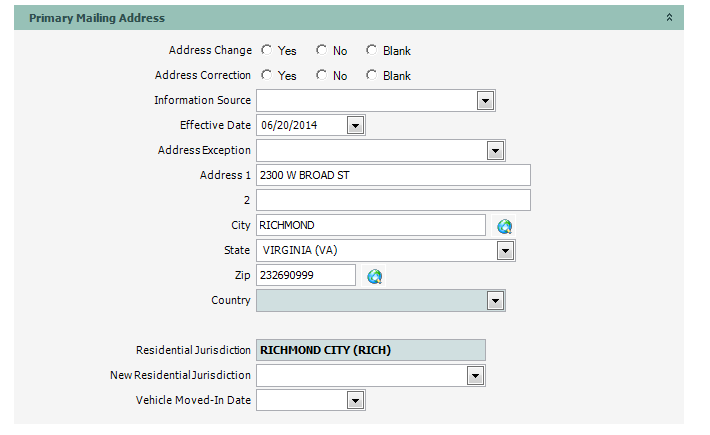Screen dimensions: 710x435
Task: Click the City field containing RICHMOND
Action: coord(370,225)
